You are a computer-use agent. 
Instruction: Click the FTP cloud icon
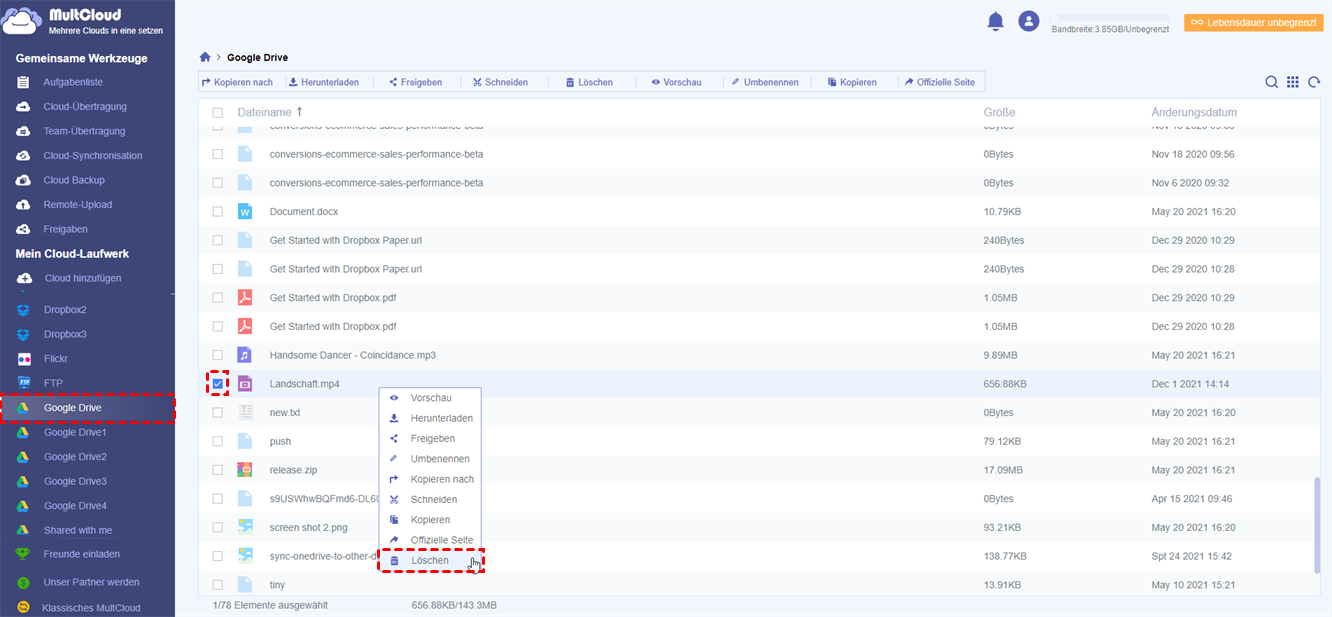pos(23,383)
